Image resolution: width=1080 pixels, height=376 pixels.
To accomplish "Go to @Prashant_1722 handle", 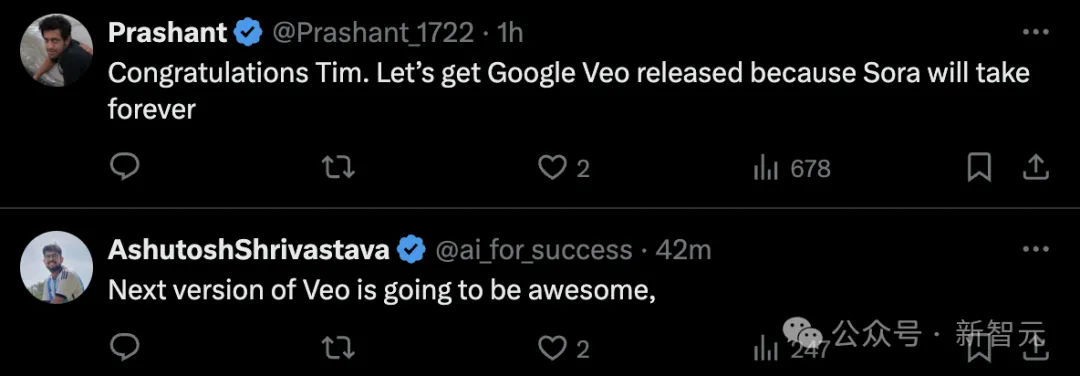I will click(374, 32).
